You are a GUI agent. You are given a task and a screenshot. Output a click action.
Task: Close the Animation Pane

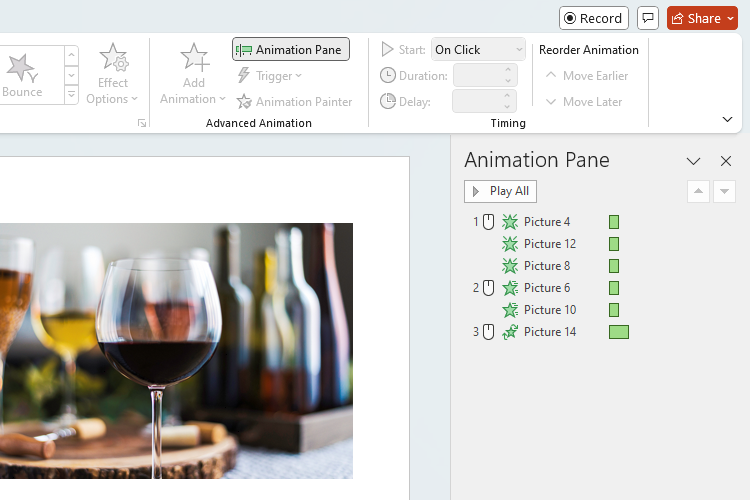pos(726,161)
